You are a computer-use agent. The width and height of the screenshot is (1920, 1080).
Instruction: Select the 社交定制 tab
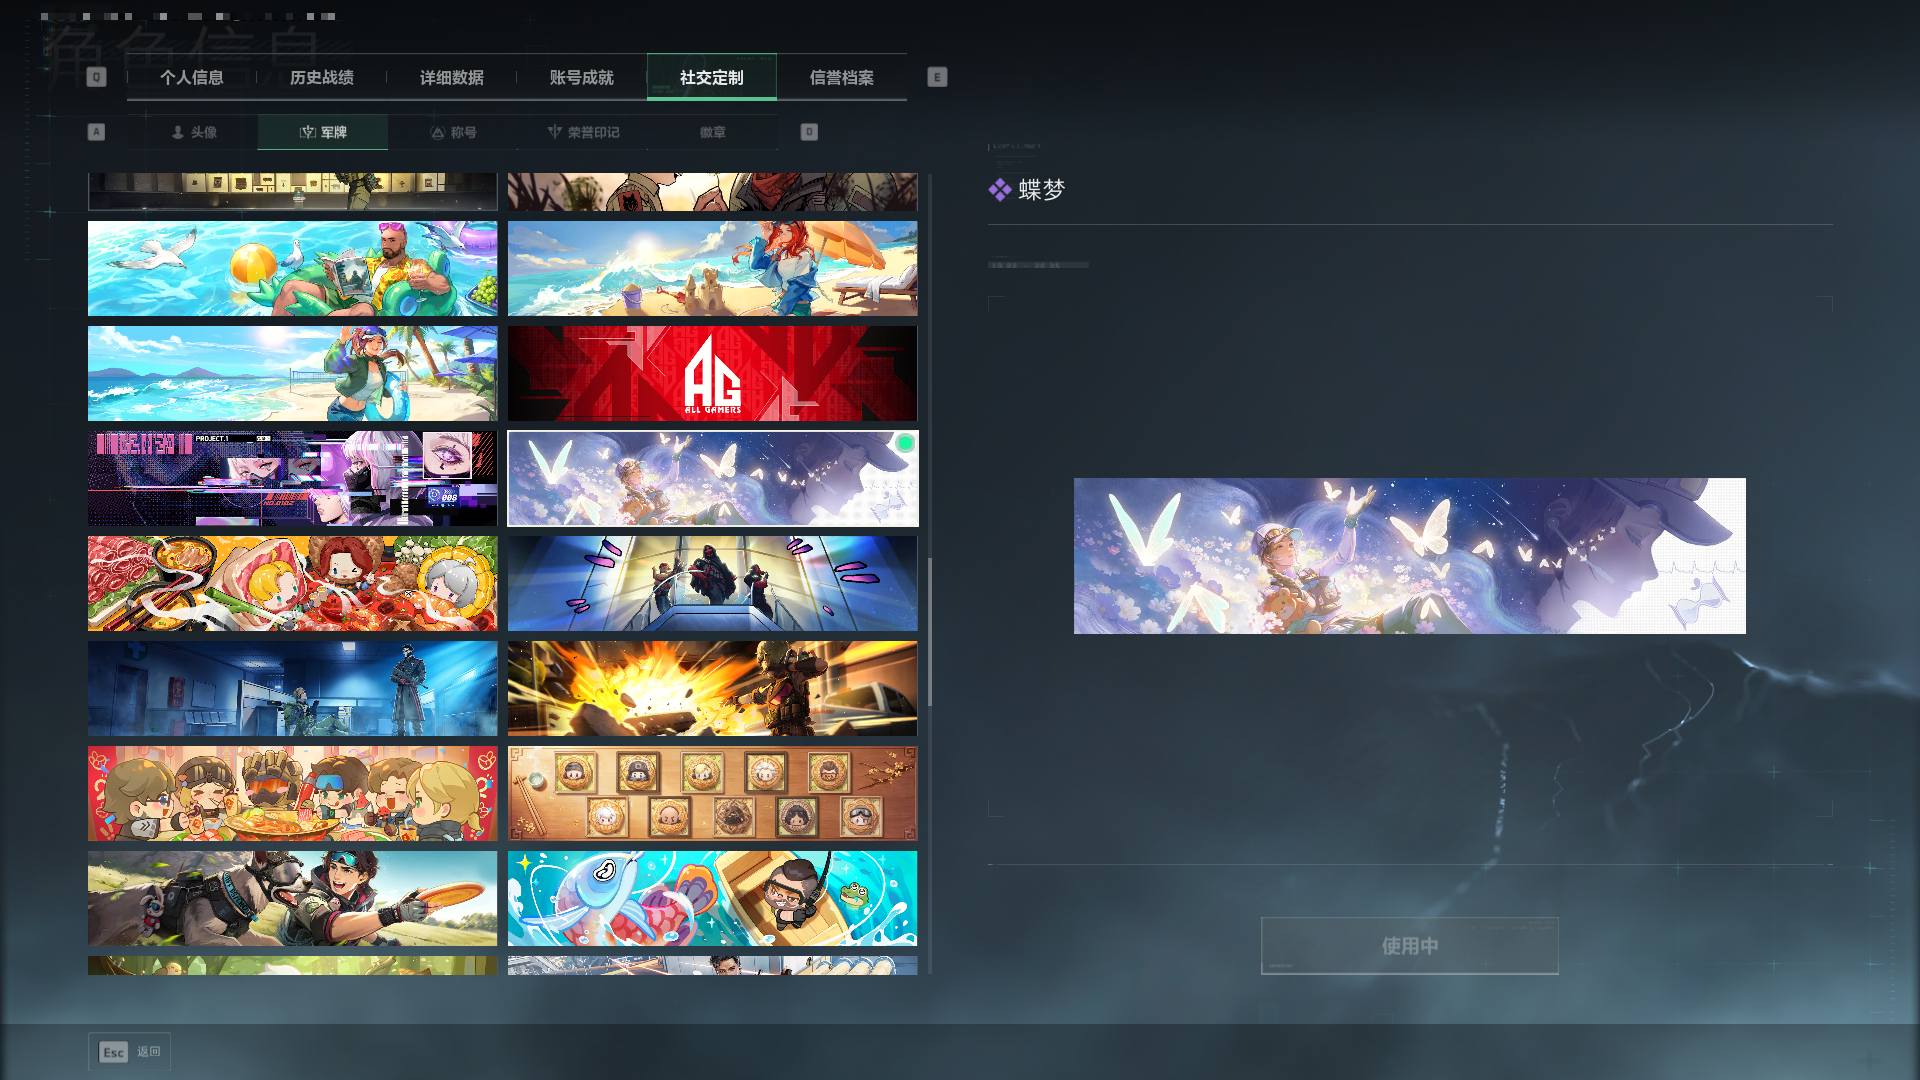[x=711, y=78]
